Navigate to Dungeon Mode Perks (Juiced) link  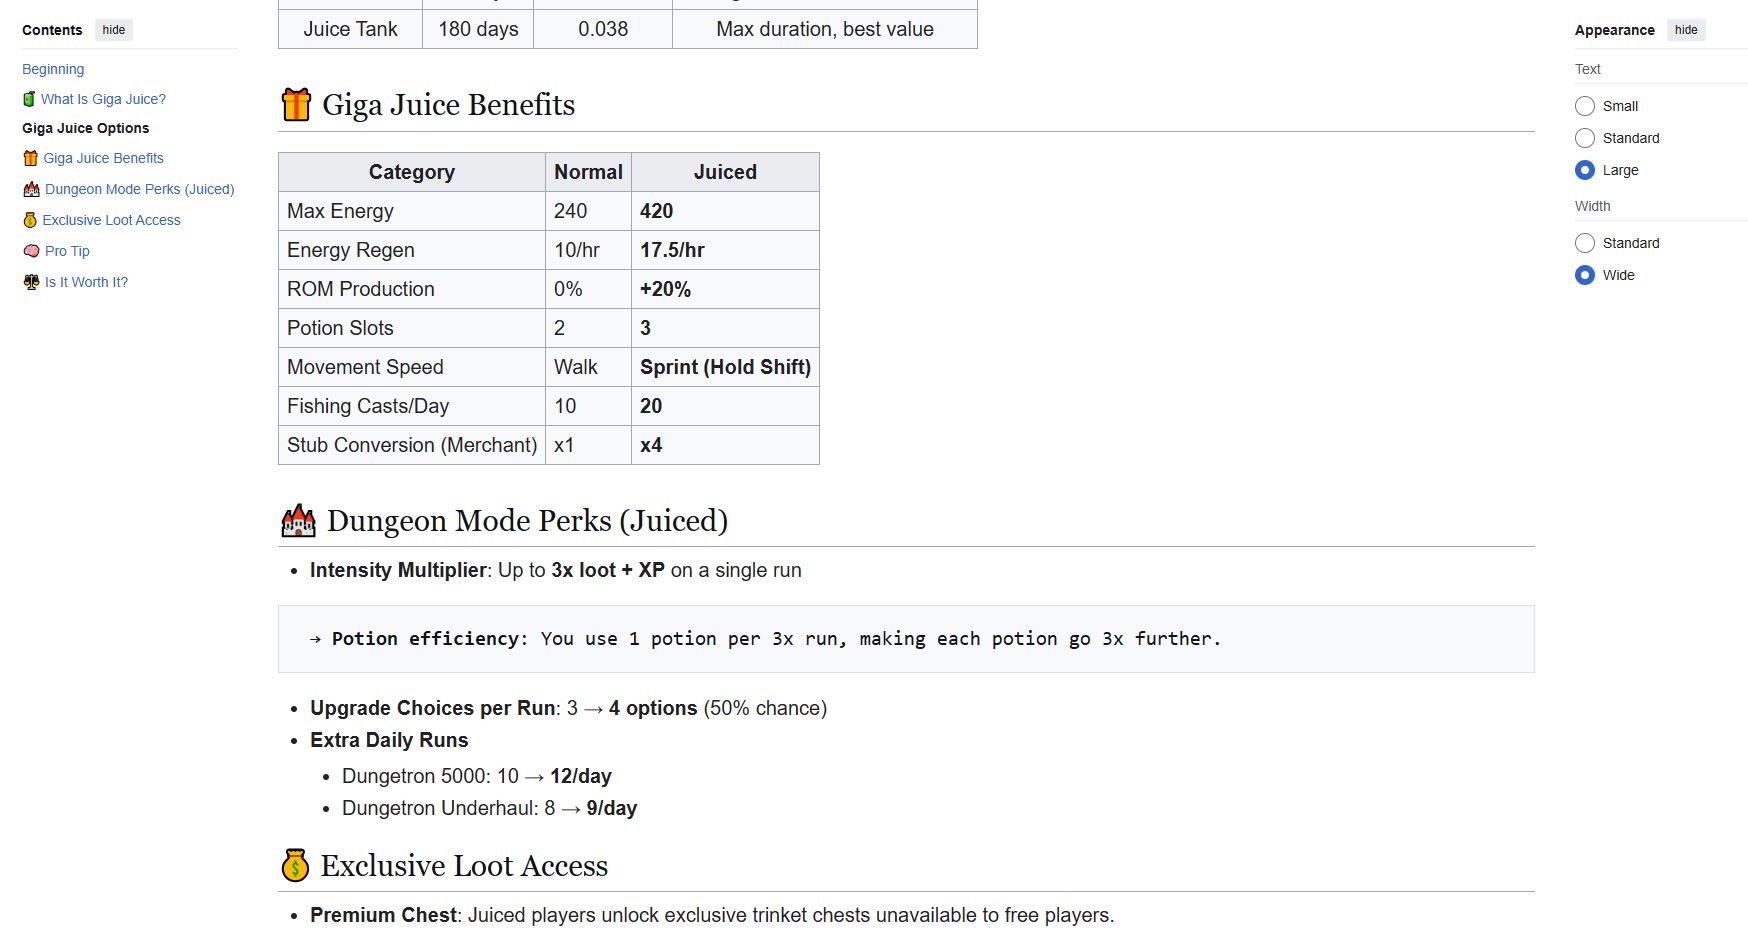(139, 189)
